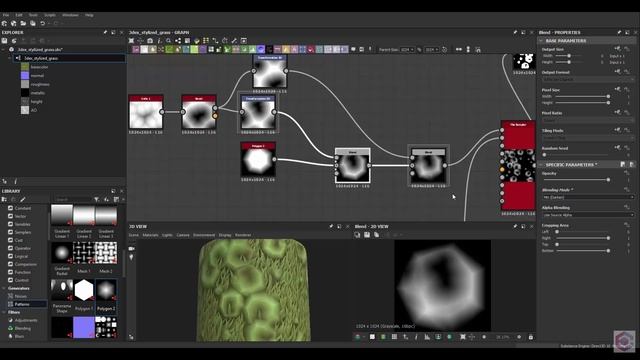Click the share nodes icon in graph toolbar
Viewport: 640px width, 360px height.
tap(178, 41)
